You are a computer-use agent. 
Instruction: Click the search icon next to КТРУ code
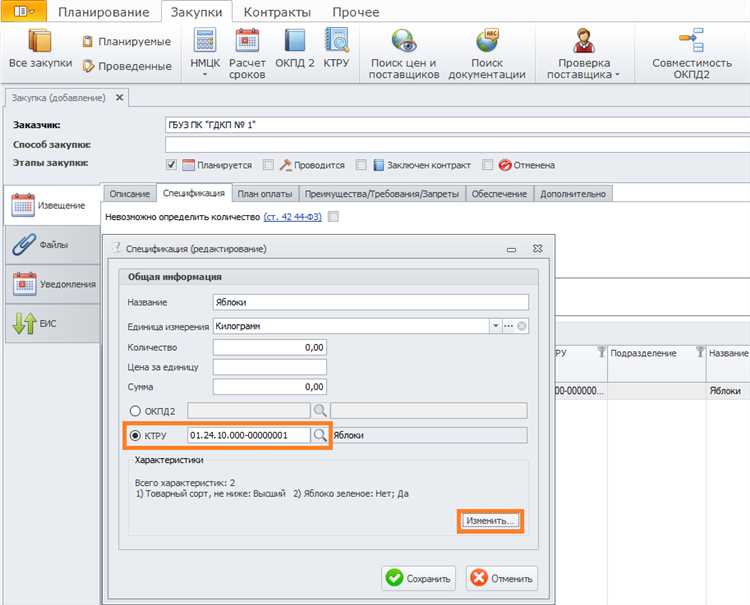click(320, 436)
